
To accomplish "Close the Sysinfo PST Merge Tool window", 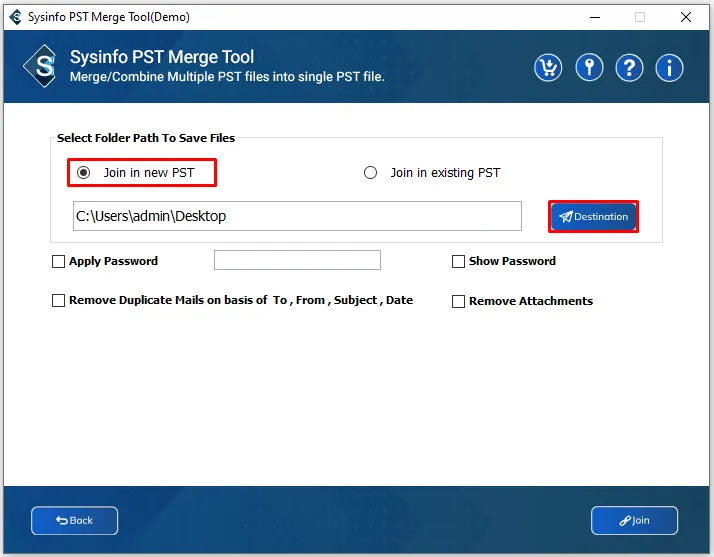I will (686, 17).
